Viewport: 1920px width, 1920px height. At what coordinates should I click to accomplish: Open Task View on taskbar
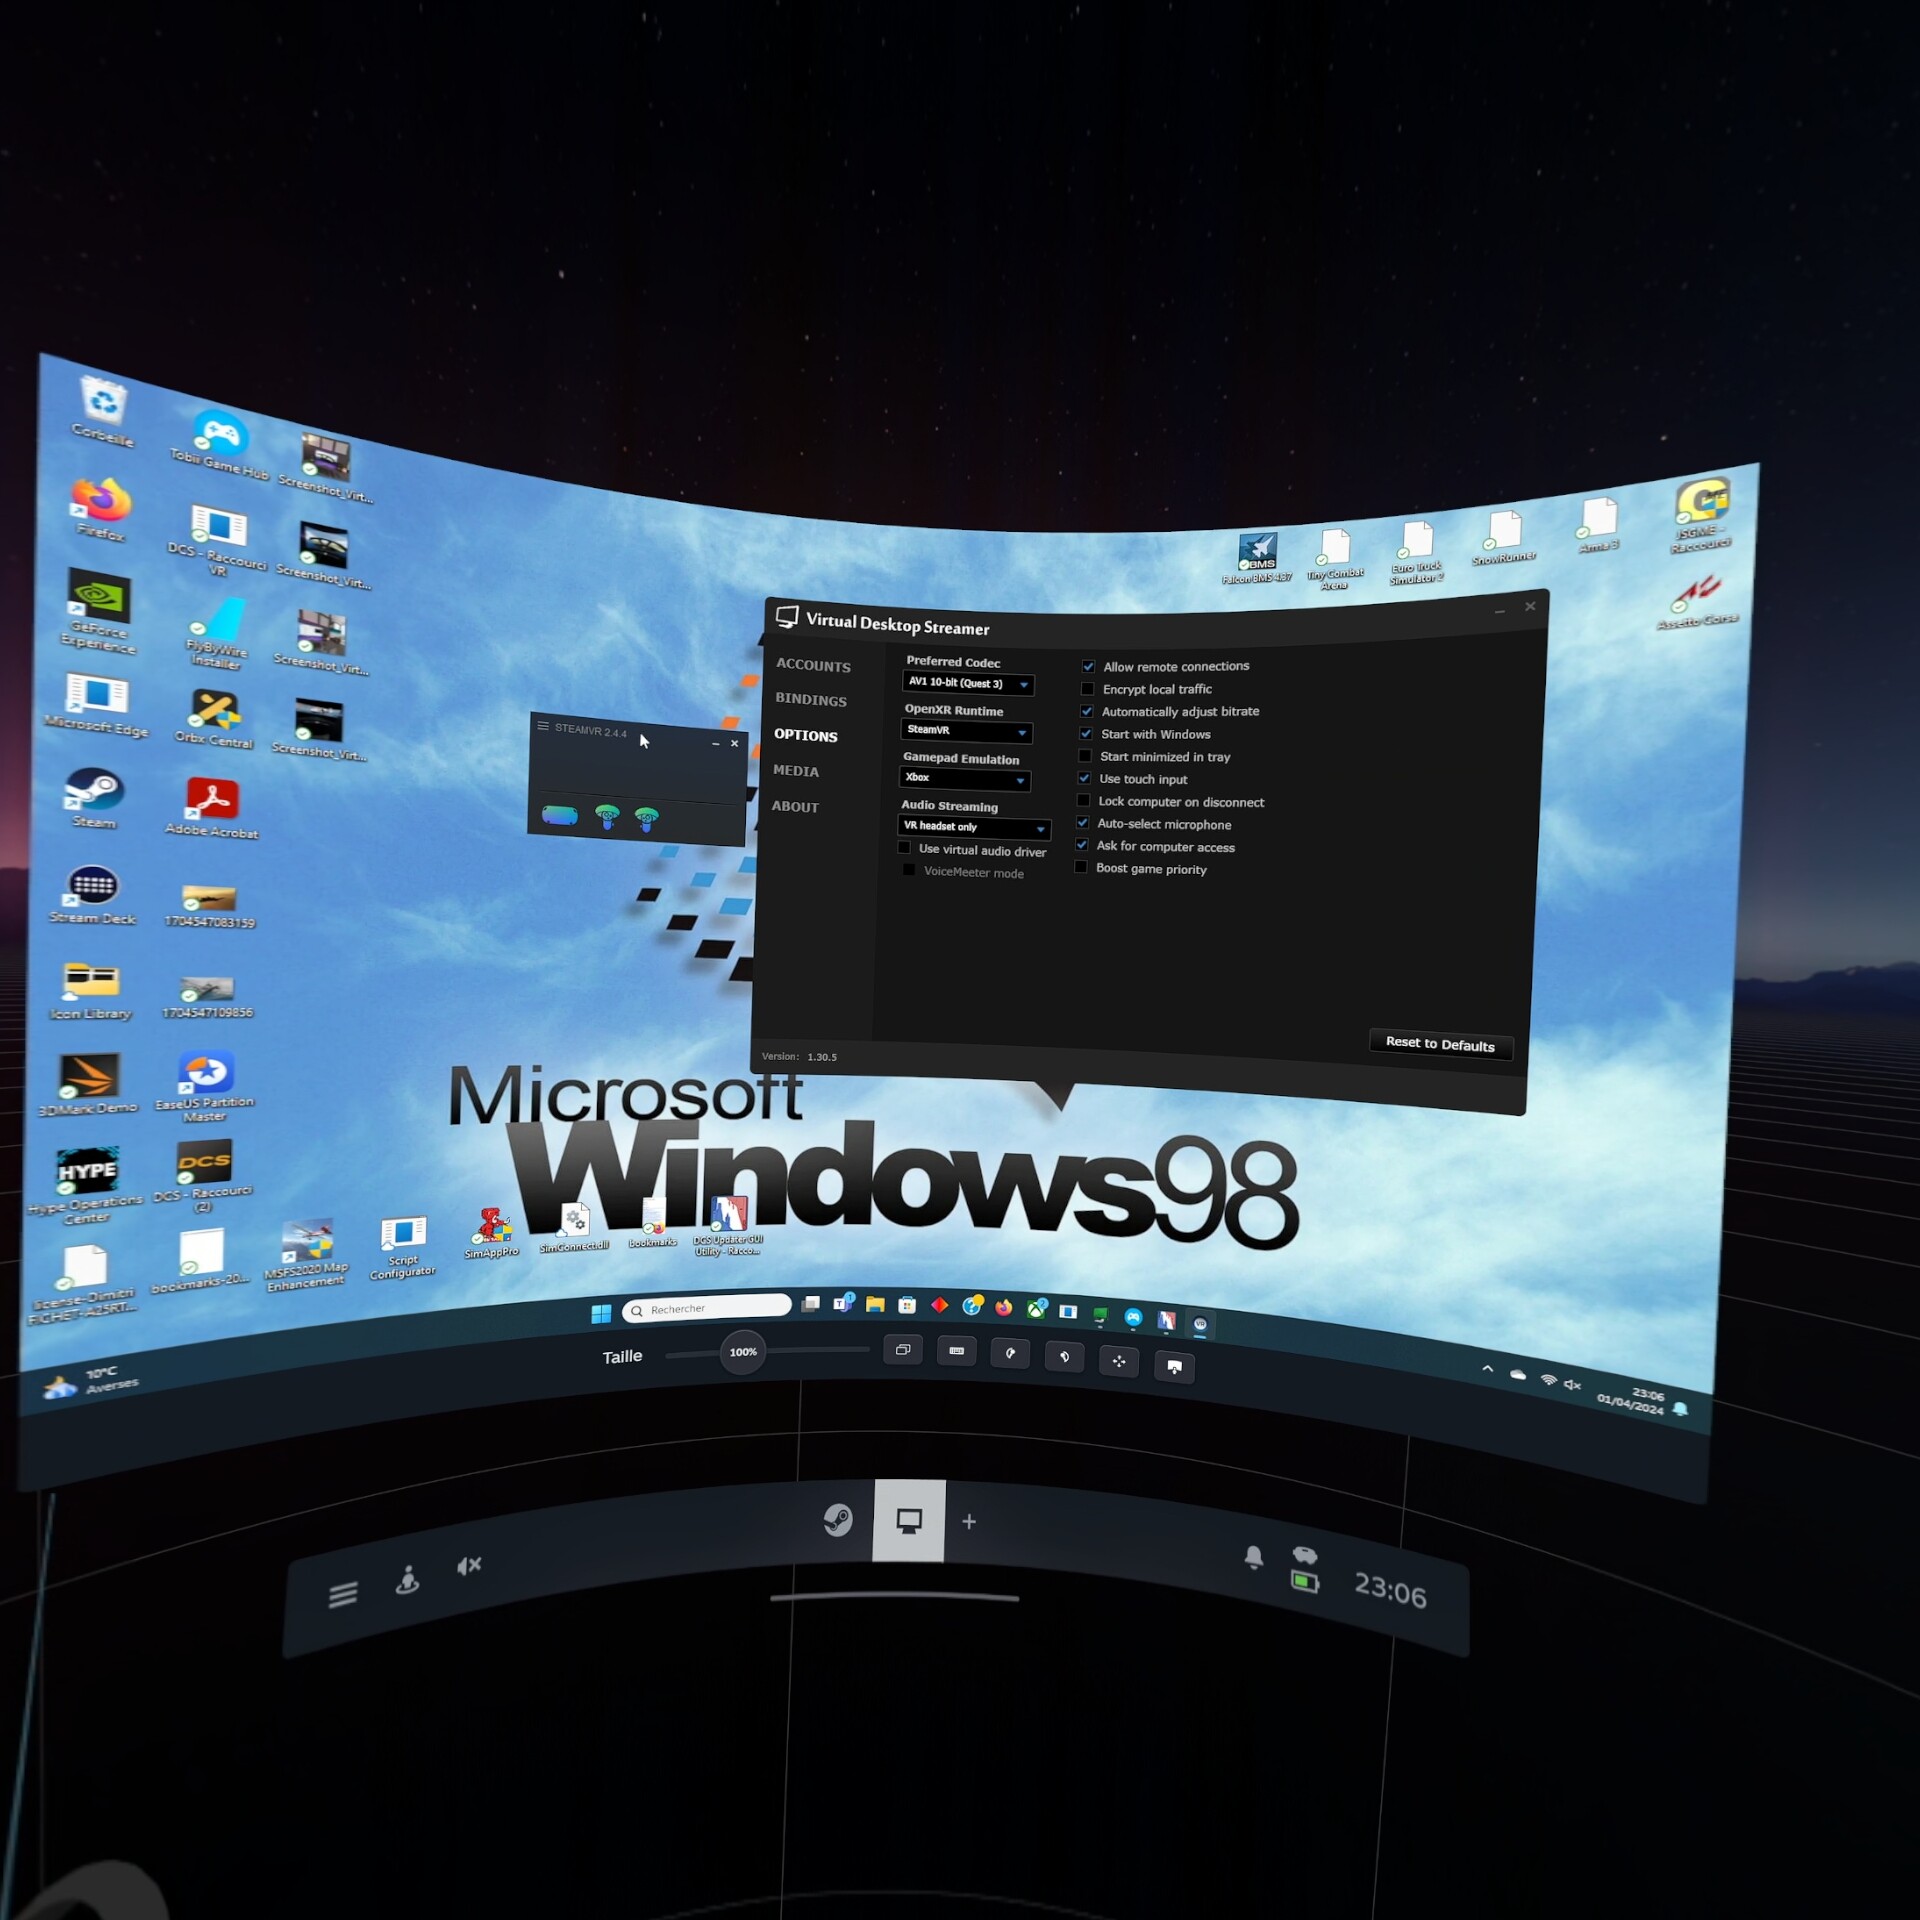click(811, 1304)
